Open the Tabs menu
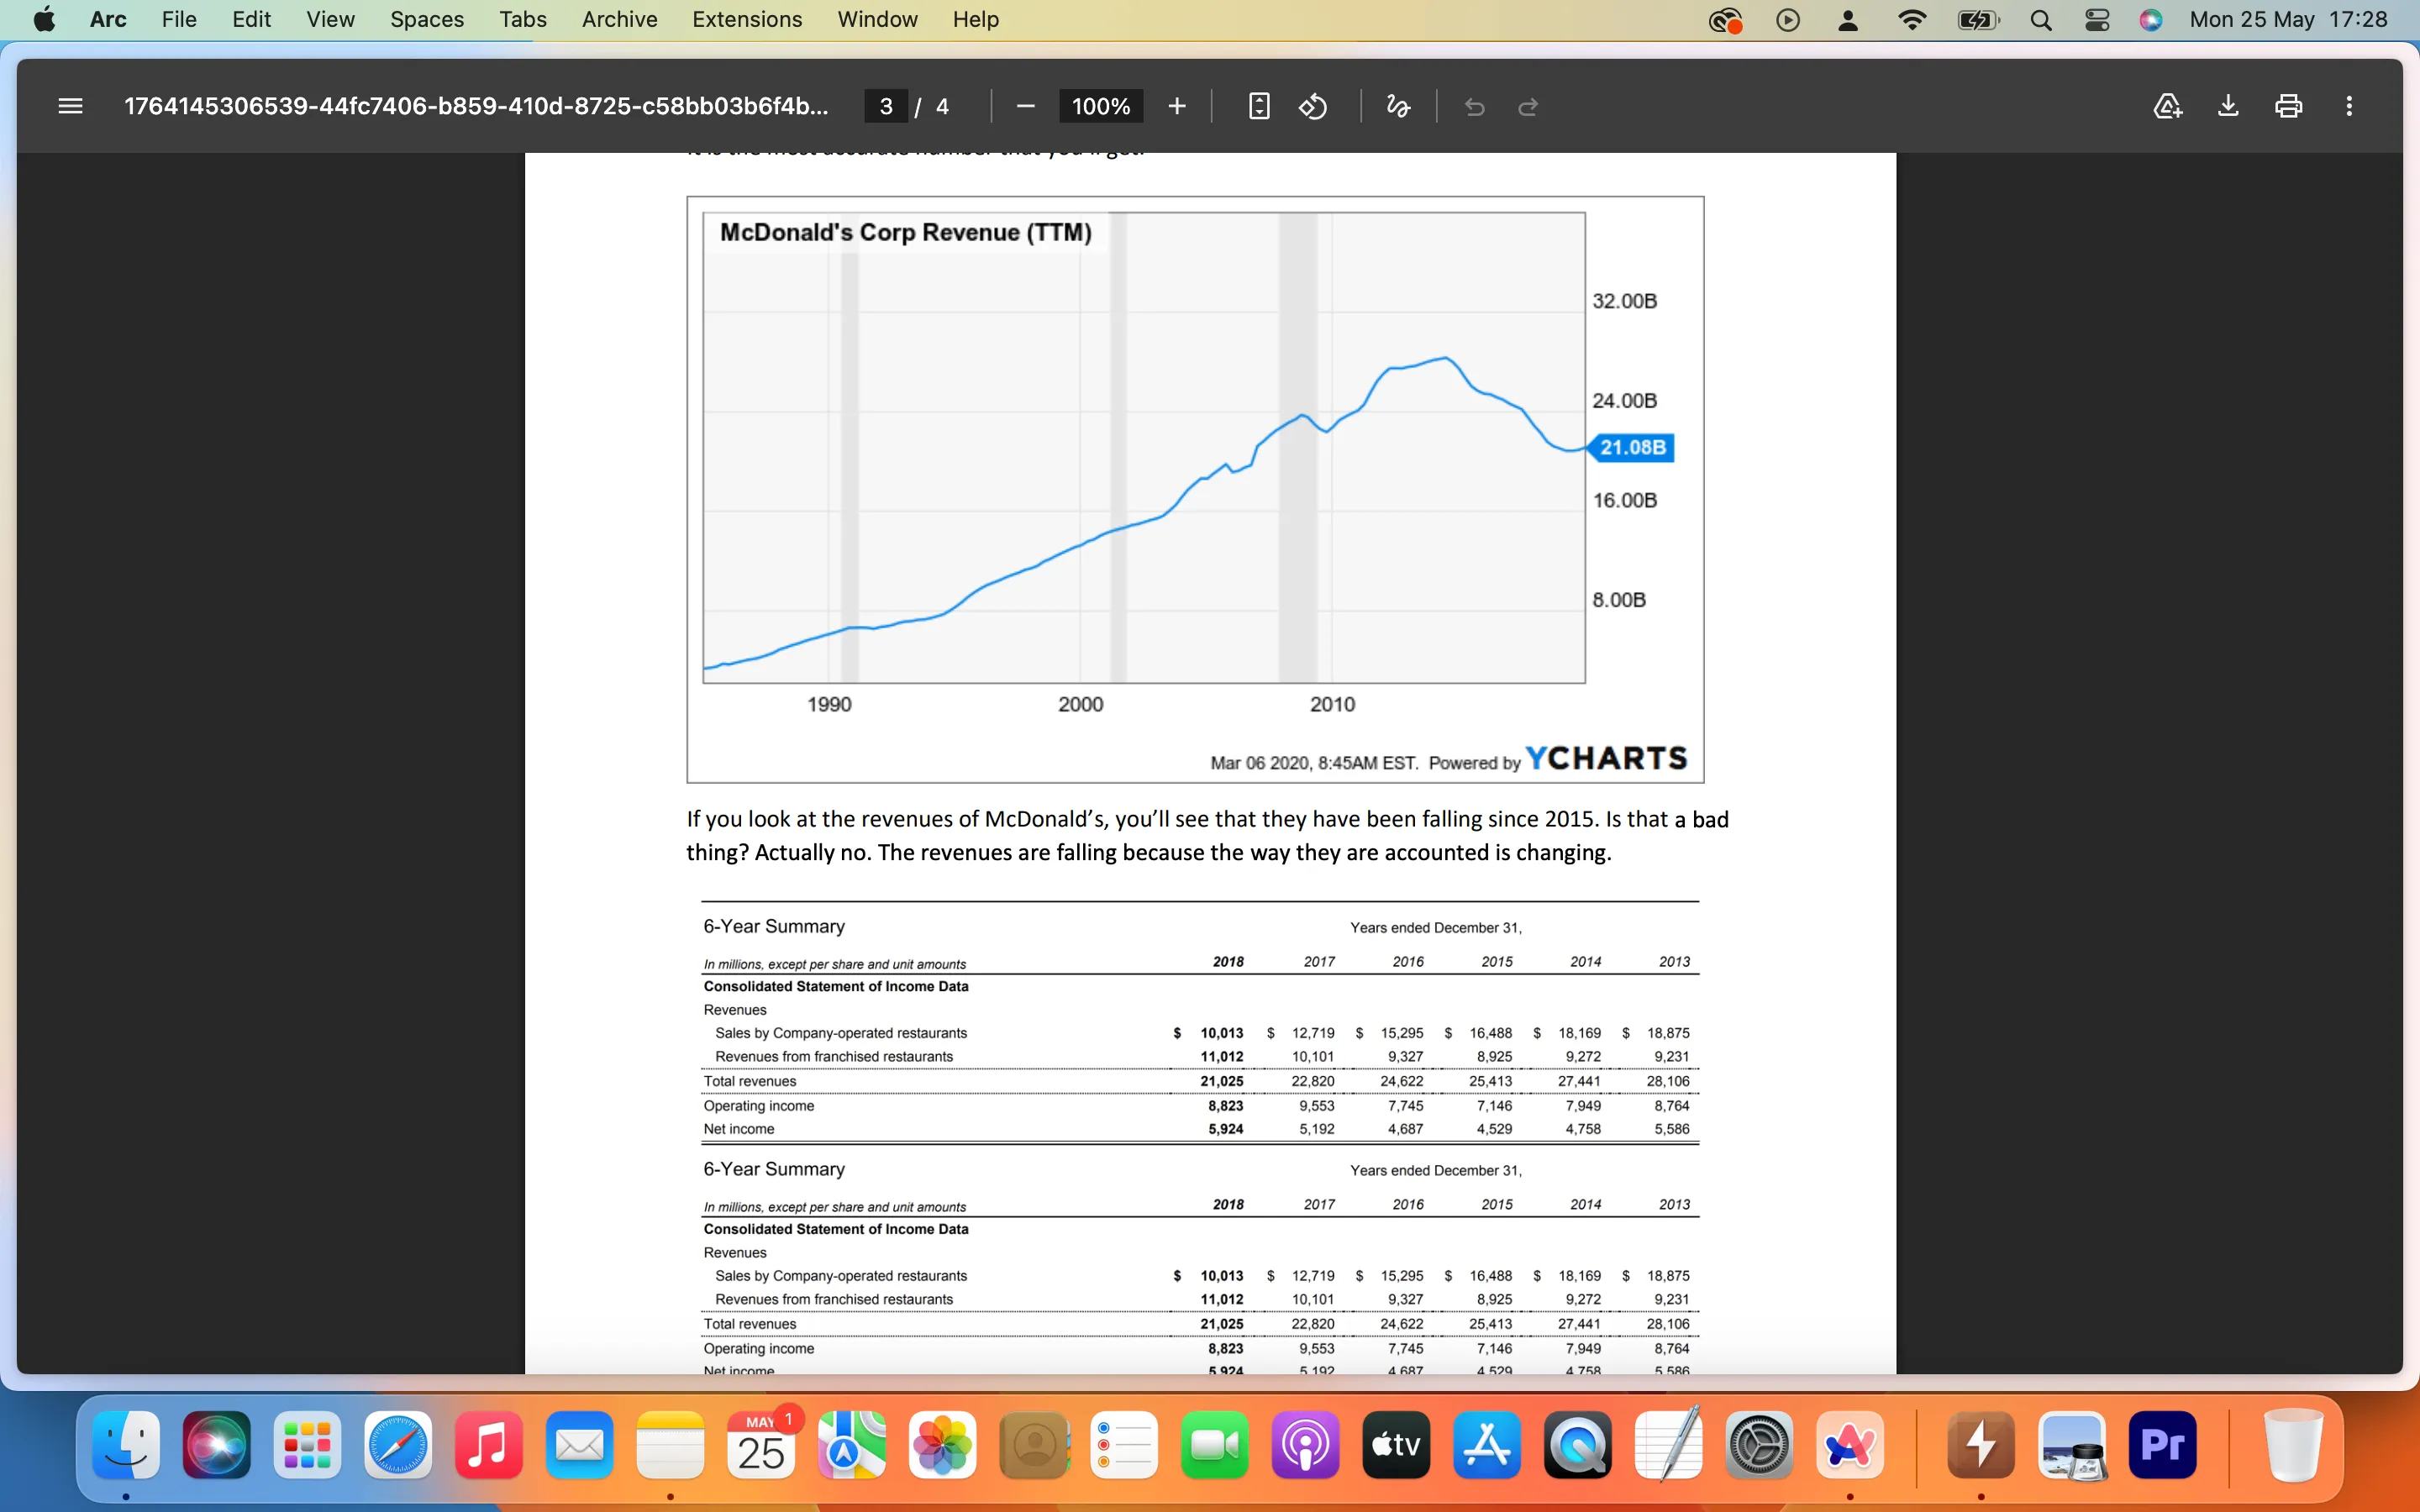The height and width of the screenshot is (1512, 2420). 523,19
